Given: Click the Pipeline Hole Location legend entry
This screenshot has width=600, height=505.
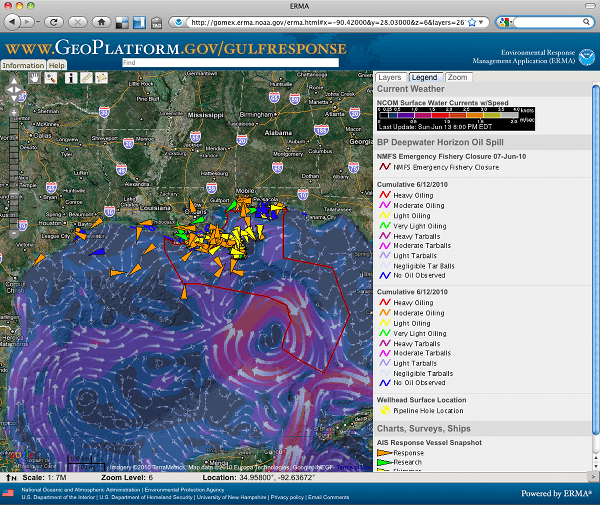Looking at the screenshot, I should [x=422, y=411].
